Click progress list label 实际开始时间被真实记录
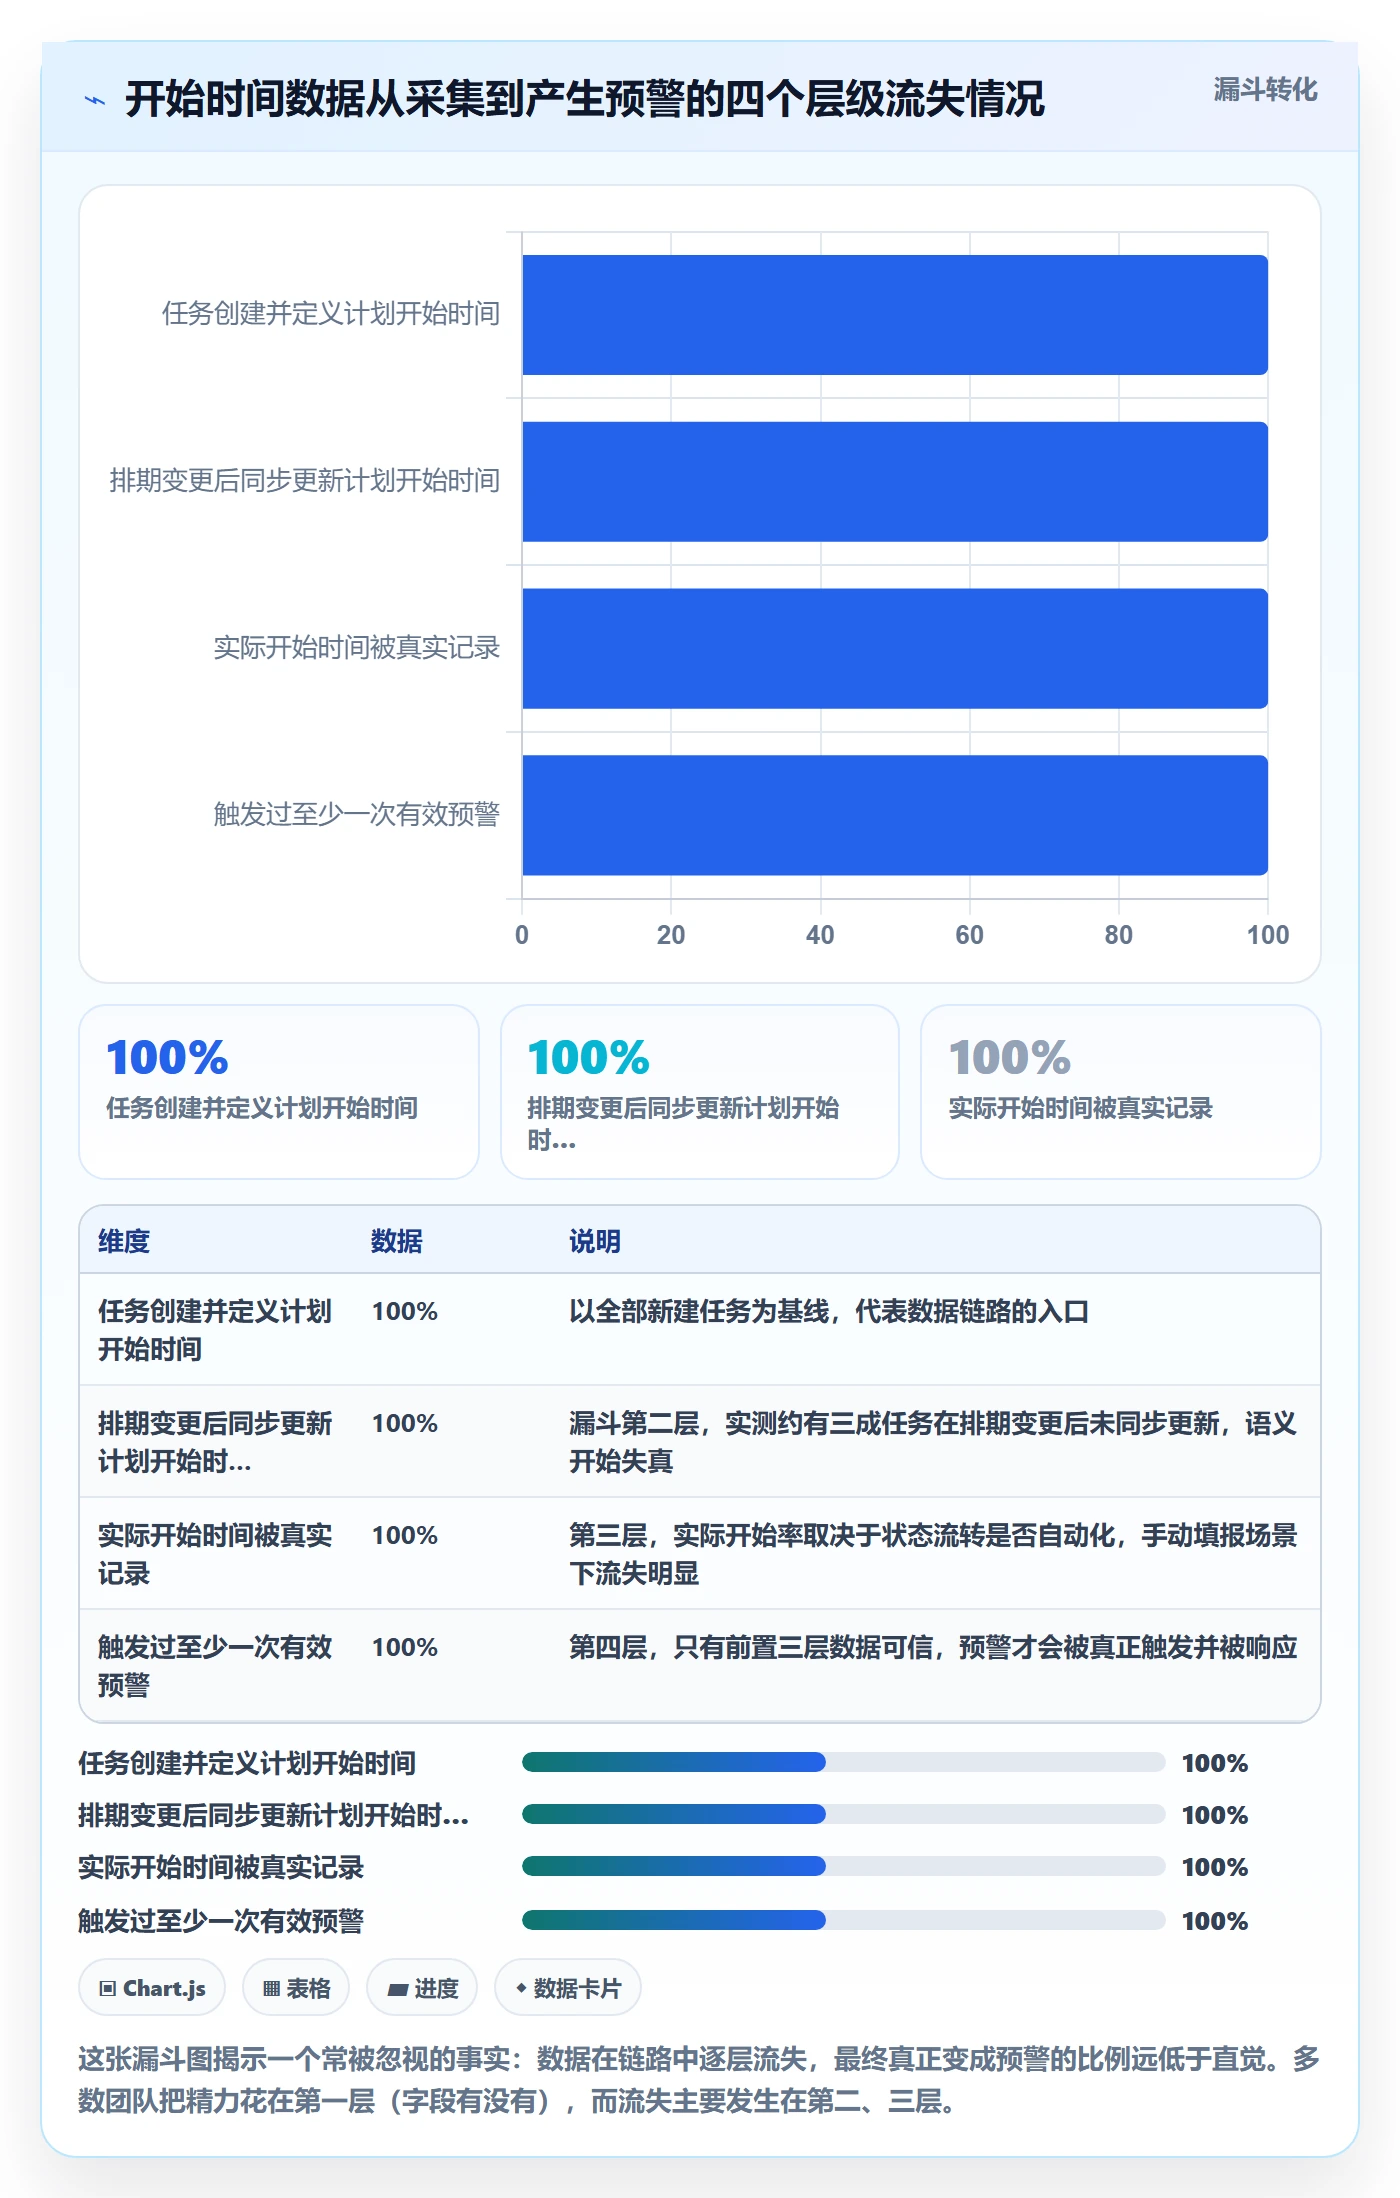1400x2198 pixels. coord(221,1867)
